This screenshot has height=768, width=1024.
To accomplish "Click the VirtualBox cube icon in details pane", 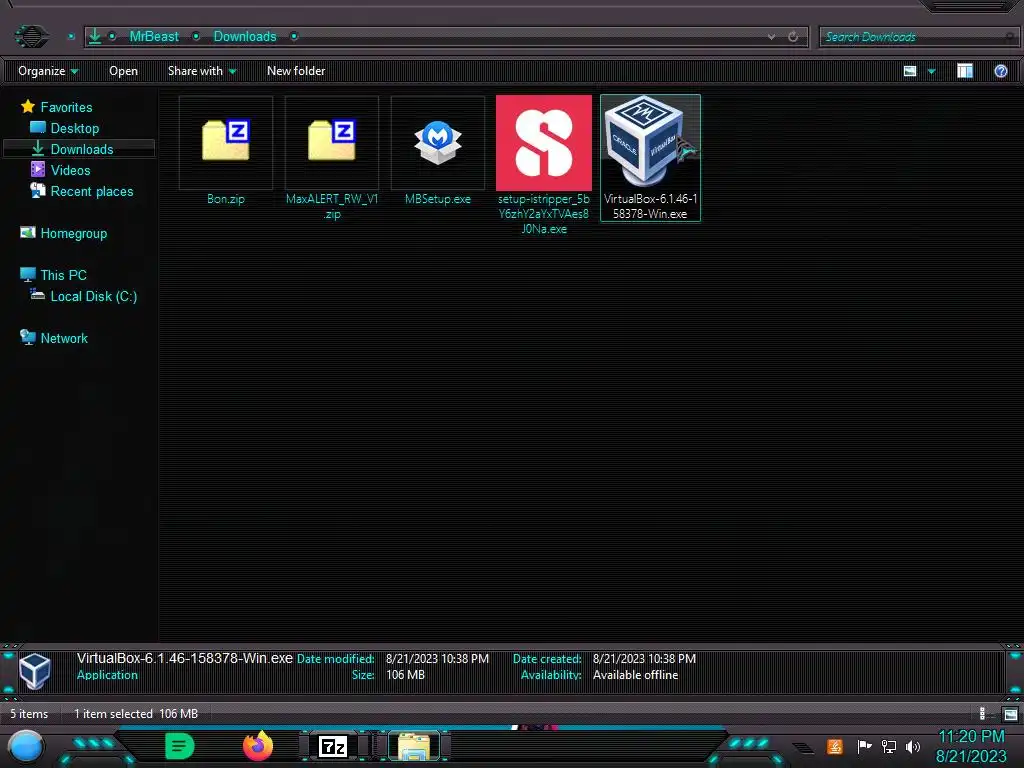I will click(35, 670).
